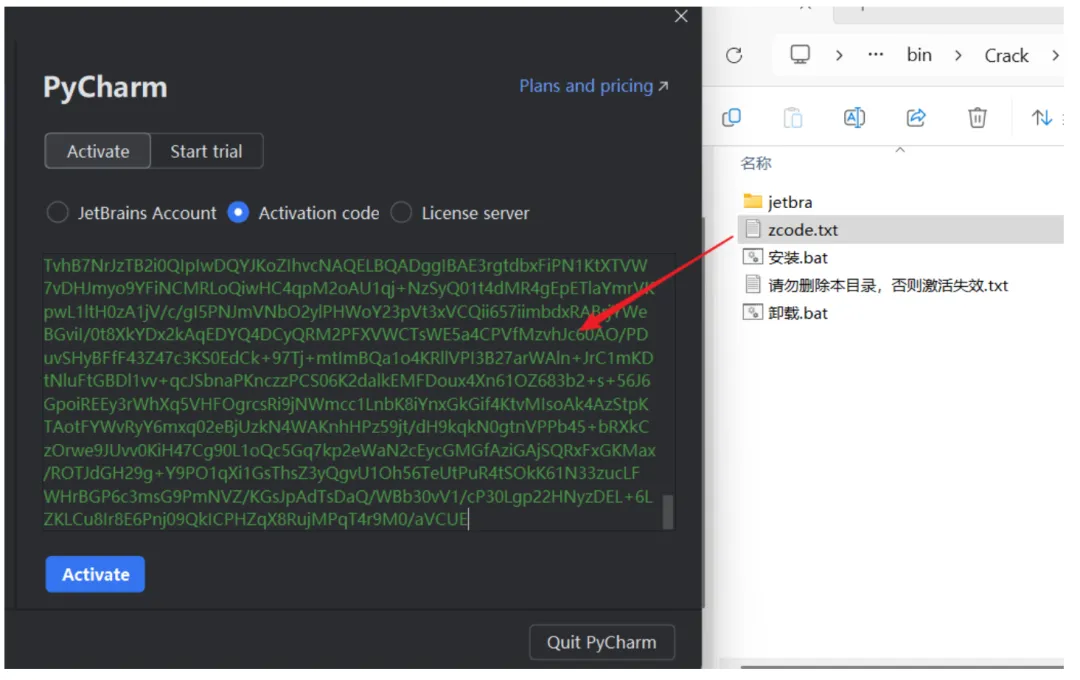This screenshot has height=680, width=1080.
Task: Click the Paste icon in Explorer toolbar
Action: (x=793, y=118)
